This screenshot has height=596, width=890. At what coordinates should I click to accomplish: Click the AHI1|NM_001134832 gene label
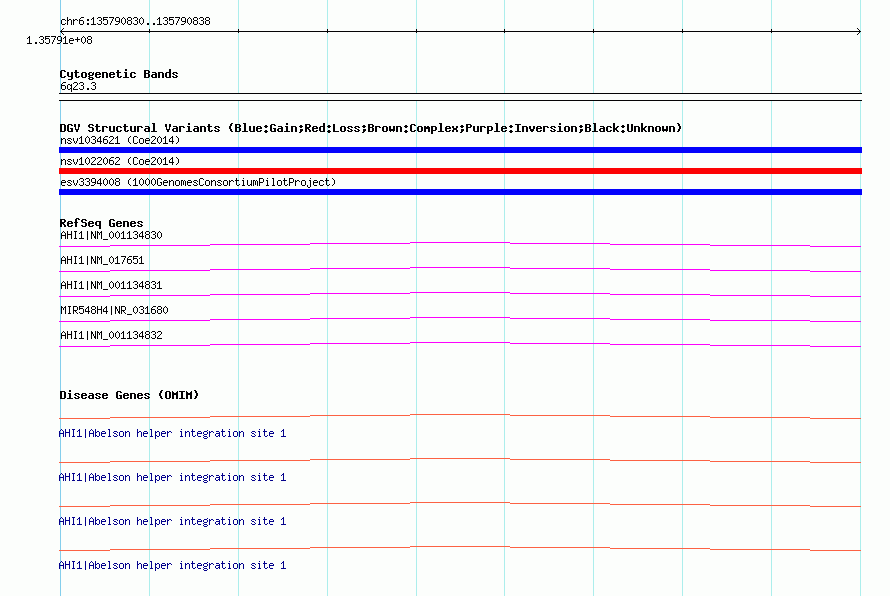pos(111,335)
